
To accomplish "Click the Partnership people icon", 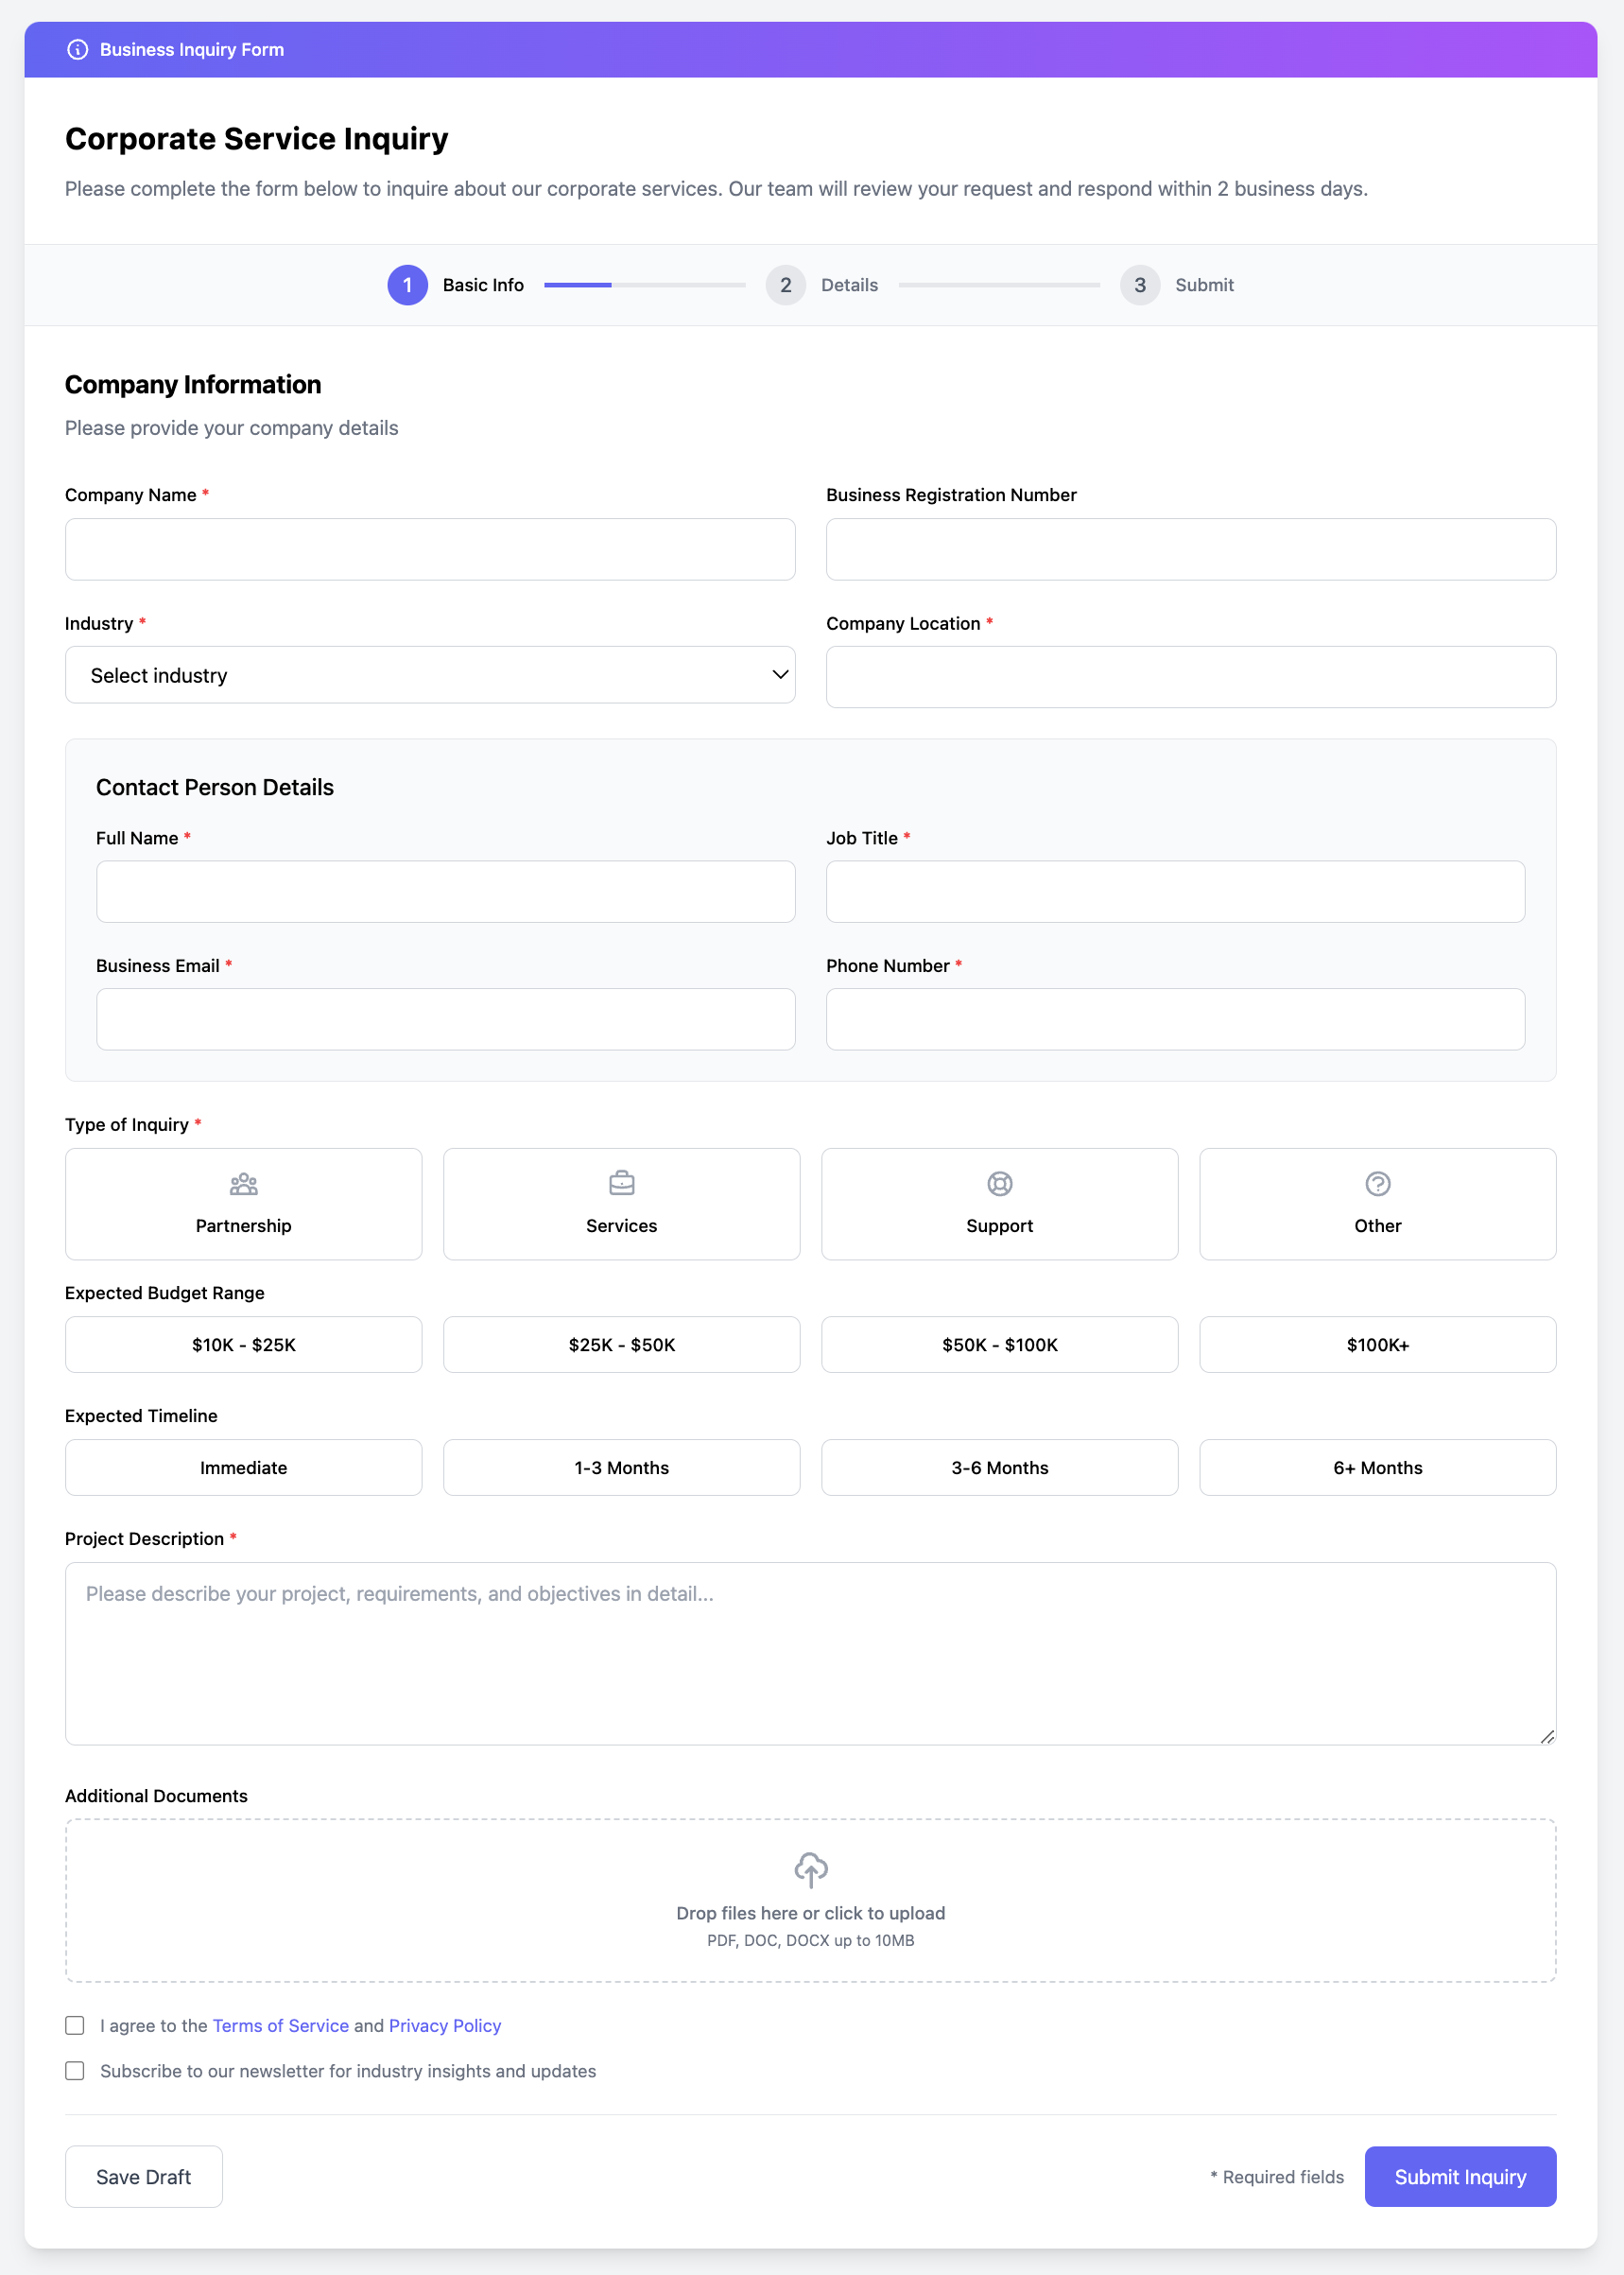I will pos(243,1184).
